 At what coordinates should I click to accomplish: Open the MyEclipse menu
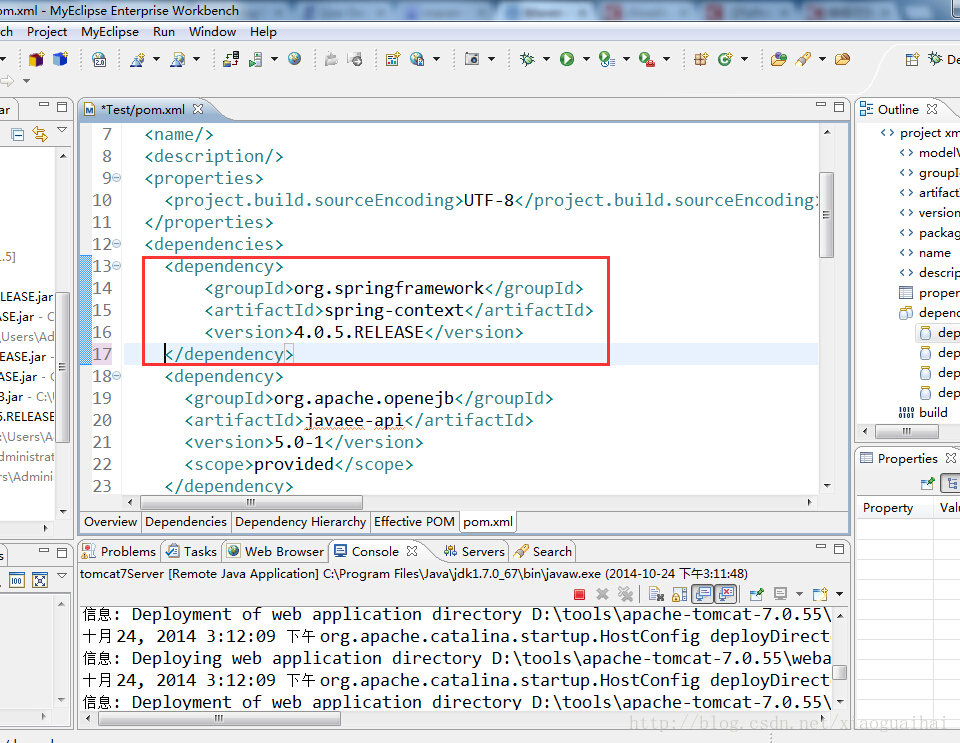(x=110, y=32)
